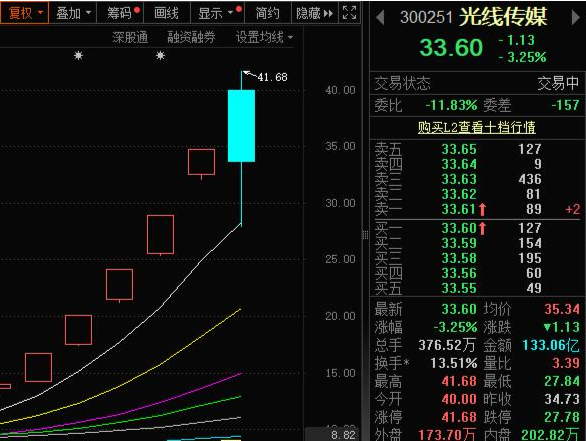Click sell-two price 33.62
Viewport: 586px width, 441px height.
coord(459,194)
